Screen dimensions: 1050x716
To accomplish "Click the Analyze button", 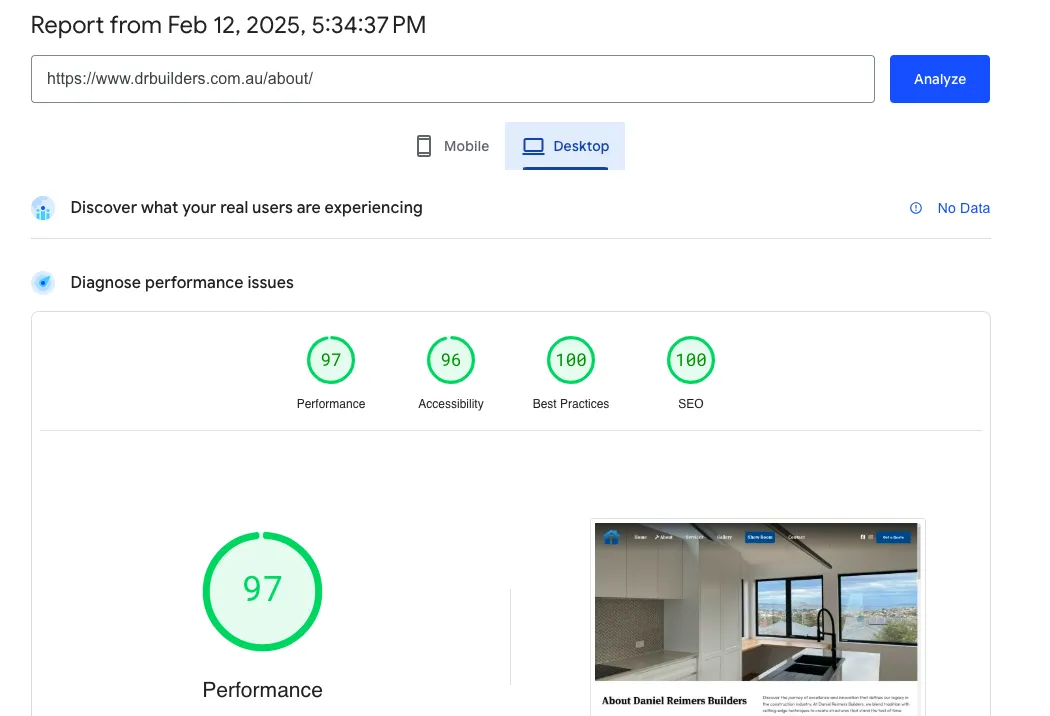I will pos(939,79).
